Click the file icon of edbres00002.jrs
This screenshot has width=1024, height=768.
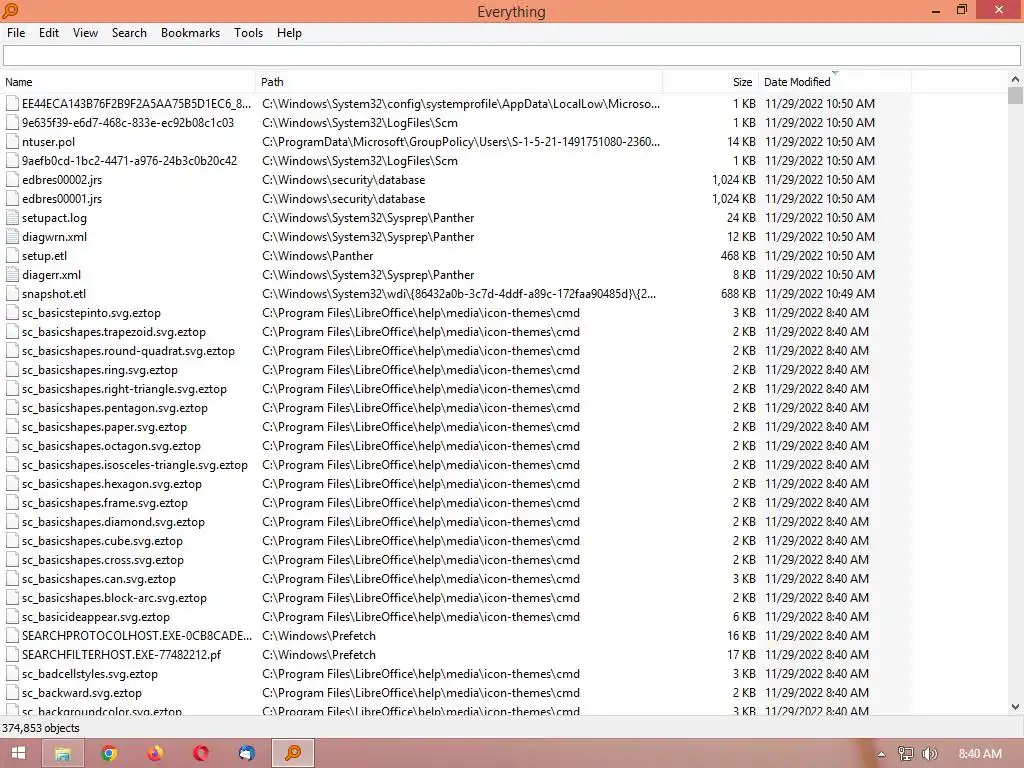point(12,180)
